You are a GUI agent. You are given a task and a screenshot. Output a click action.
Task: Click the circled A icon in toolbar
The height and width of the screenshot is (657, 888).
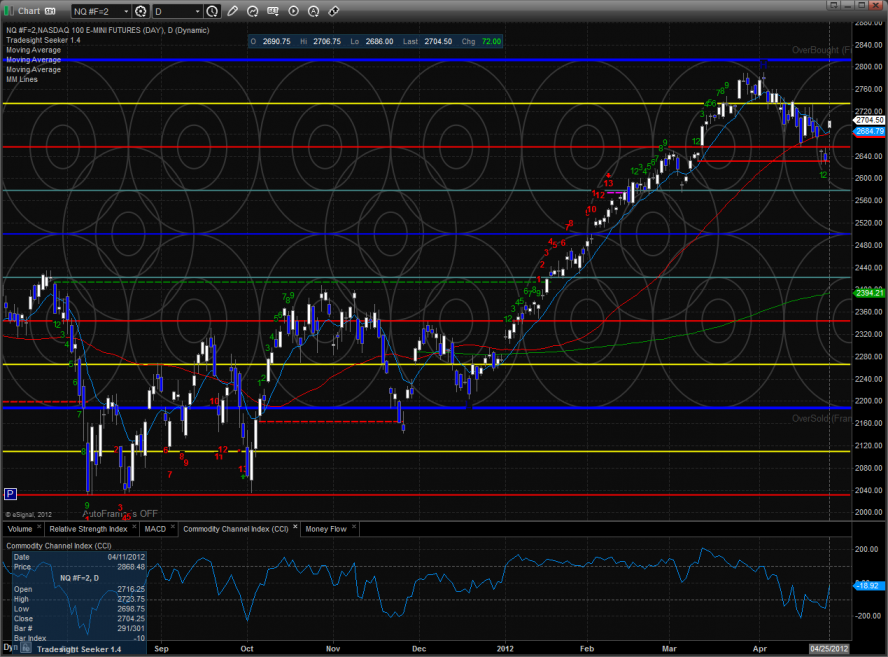tap(313, 11)
